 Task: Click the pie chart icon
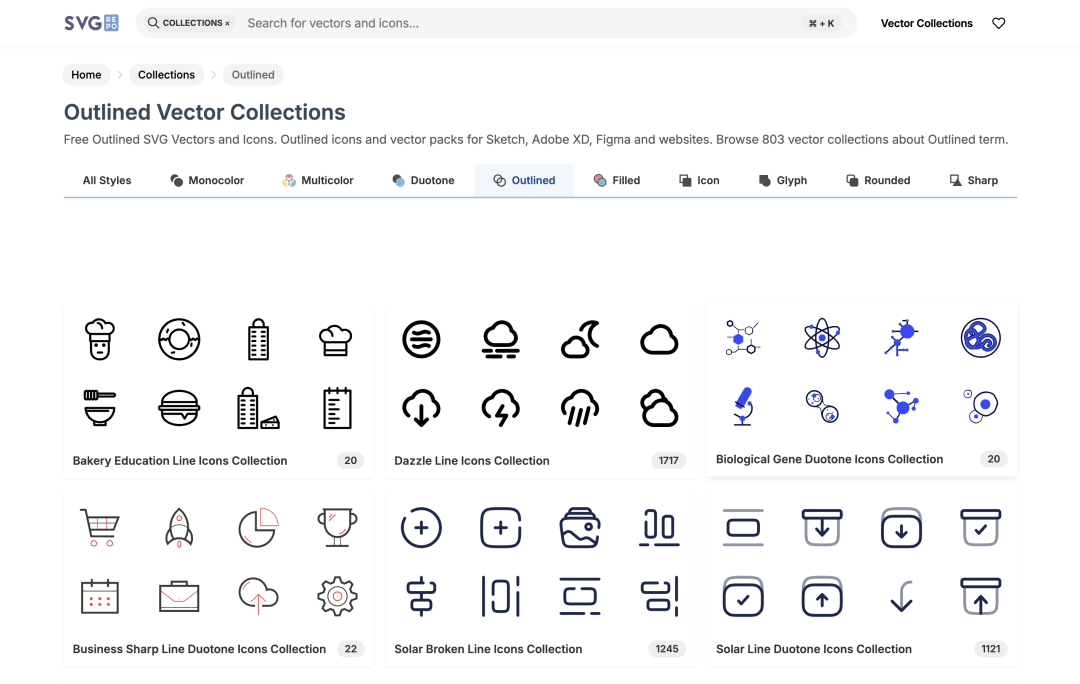pos(258,528)
